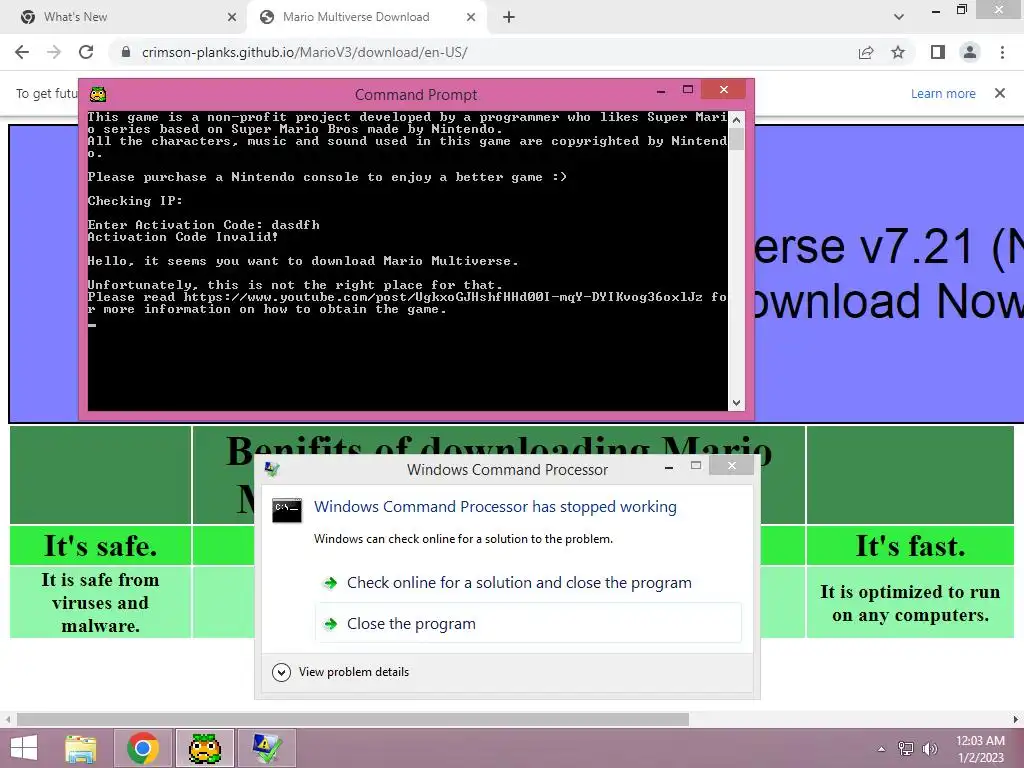Screen dimensions: 1024x768
Task: Click the Chrome forward arrow
Action: pyautogui.click(x=54, y=52)
